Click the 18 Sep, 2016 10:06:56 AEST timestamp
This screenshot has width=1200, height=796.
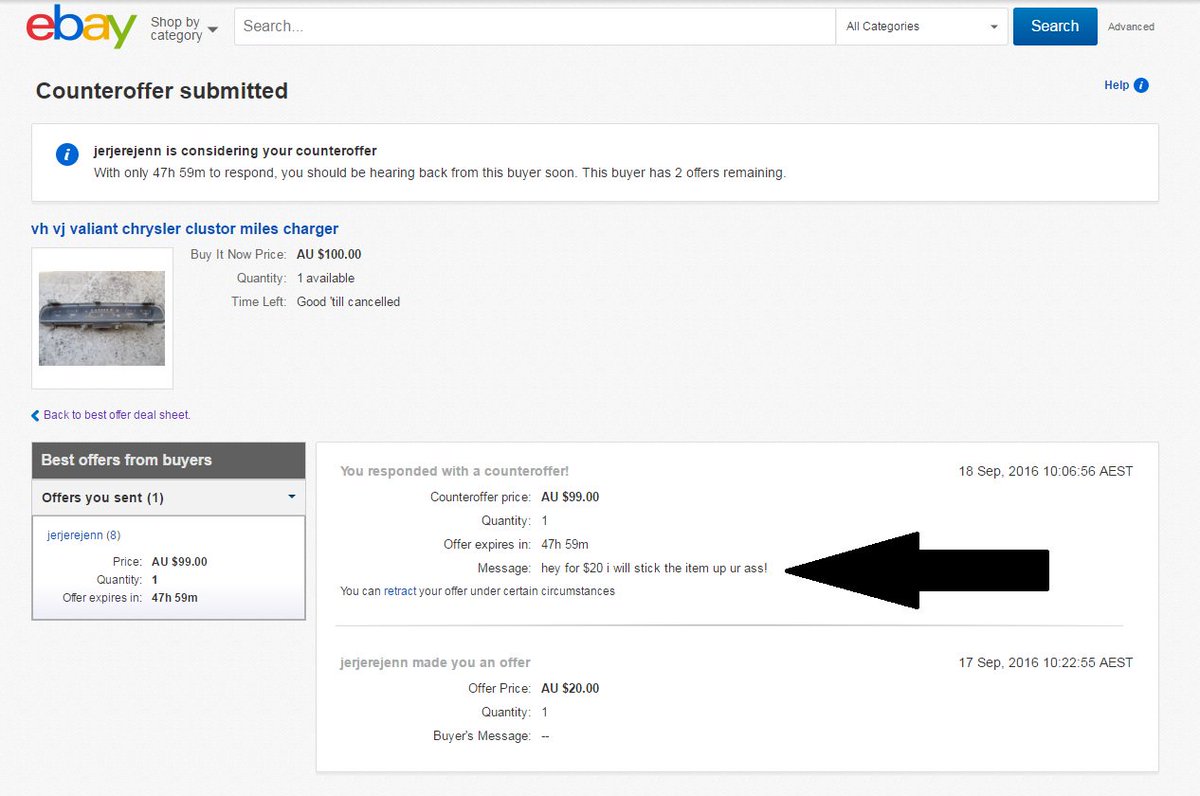pos(1046,471)
